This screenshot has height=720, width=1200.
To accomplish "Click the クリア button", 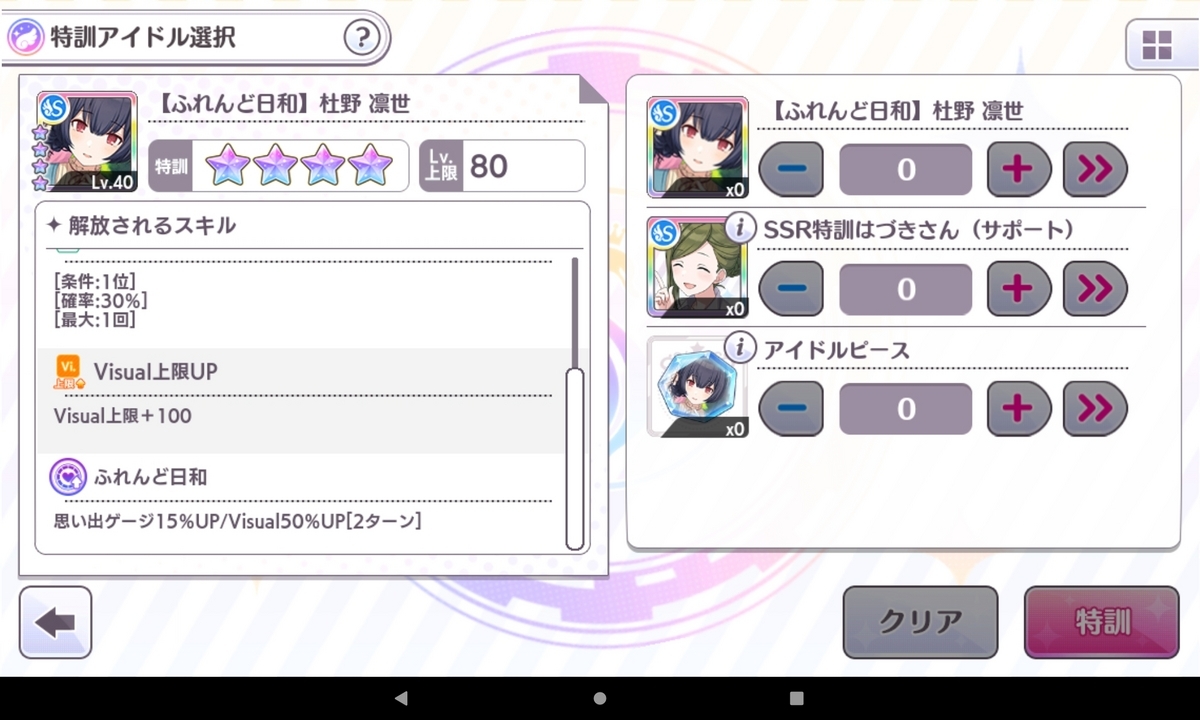I will [920, 622].
